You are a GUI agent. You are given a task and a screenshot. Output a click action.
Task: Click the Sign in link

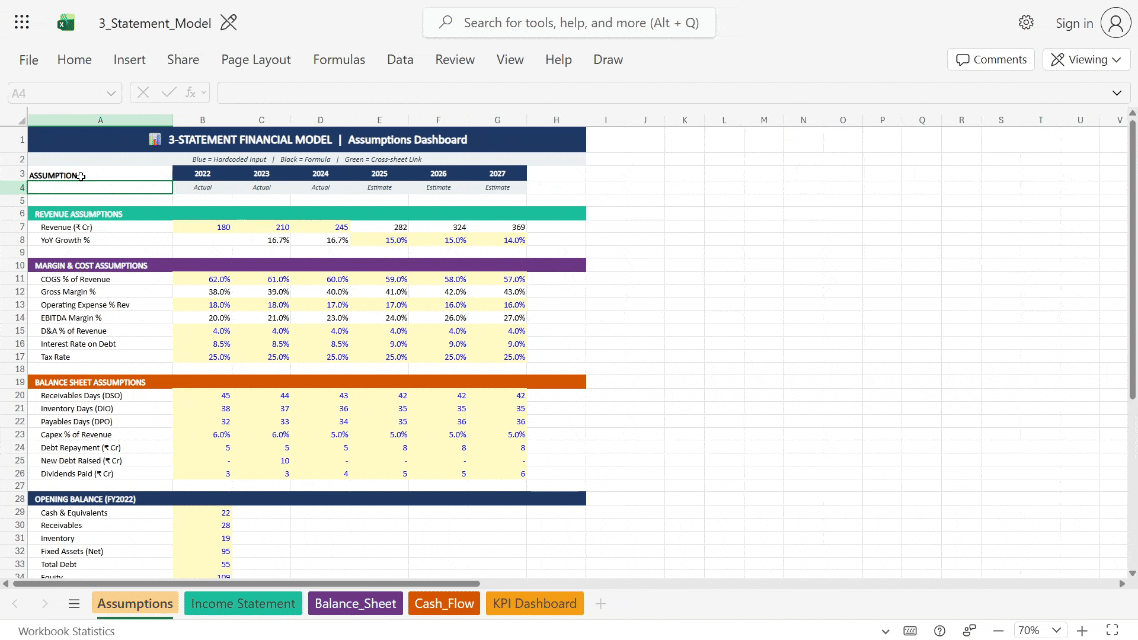click(x=1074, y=23)
